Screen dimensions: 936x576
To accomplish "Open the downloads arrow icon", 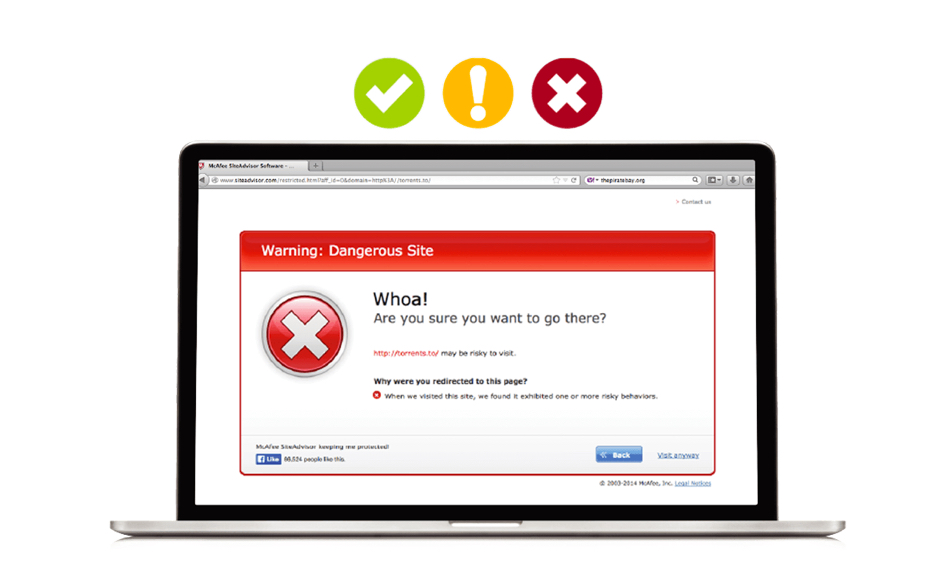I will (x=733, y=180).
